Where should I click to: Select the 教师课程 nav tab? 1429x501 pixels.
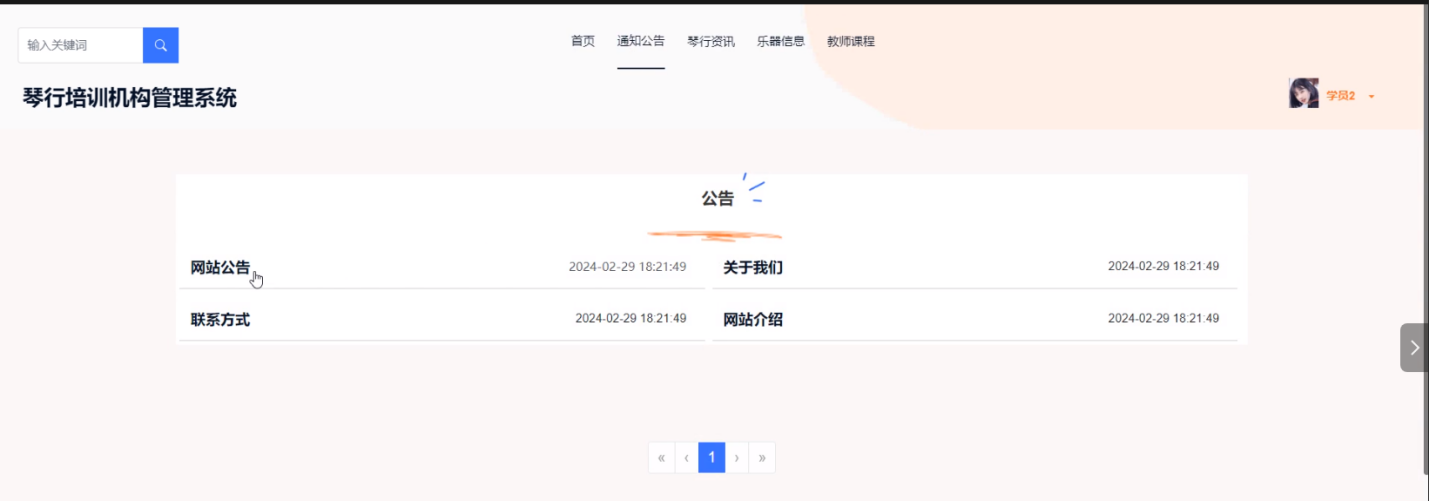pyautogui.click(x=851, y=41)
